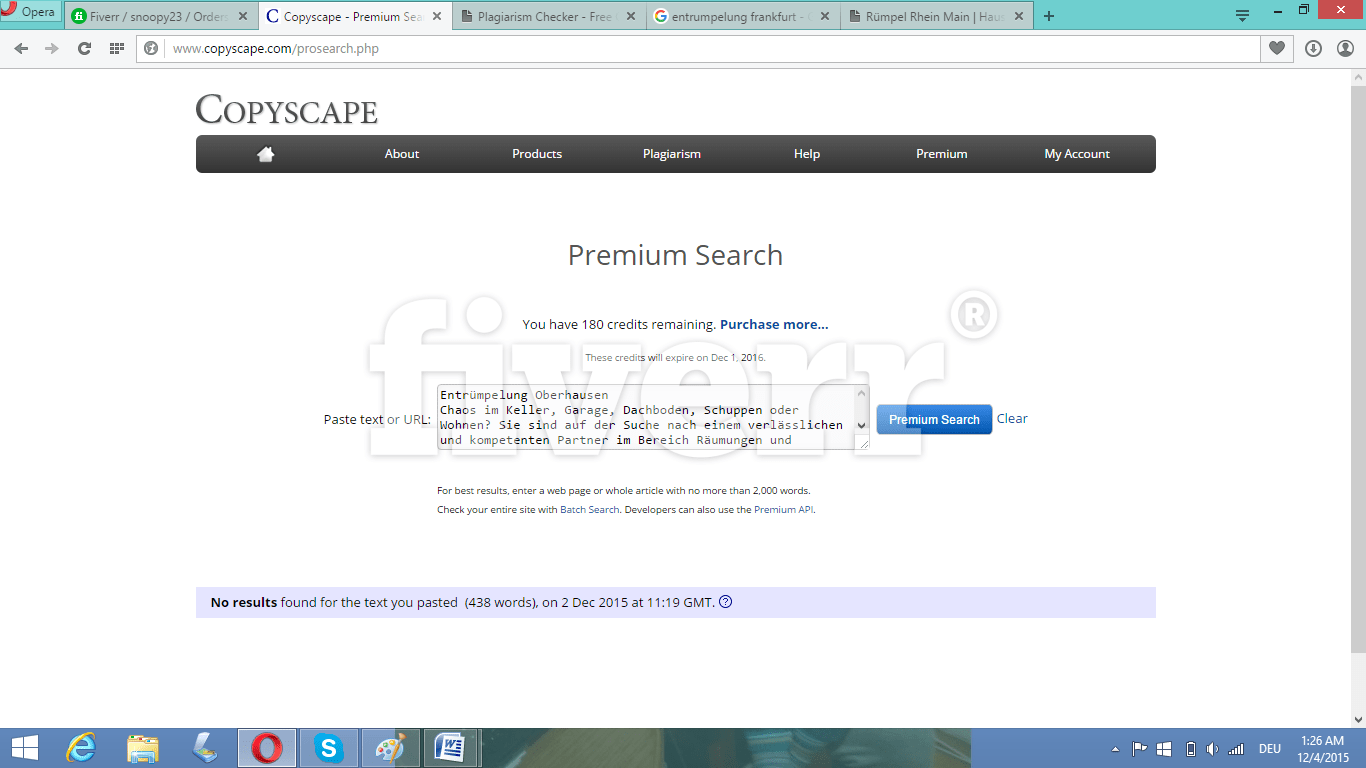
Task: Open Microsoft Word from the taskbar
Action: [451, 748]
